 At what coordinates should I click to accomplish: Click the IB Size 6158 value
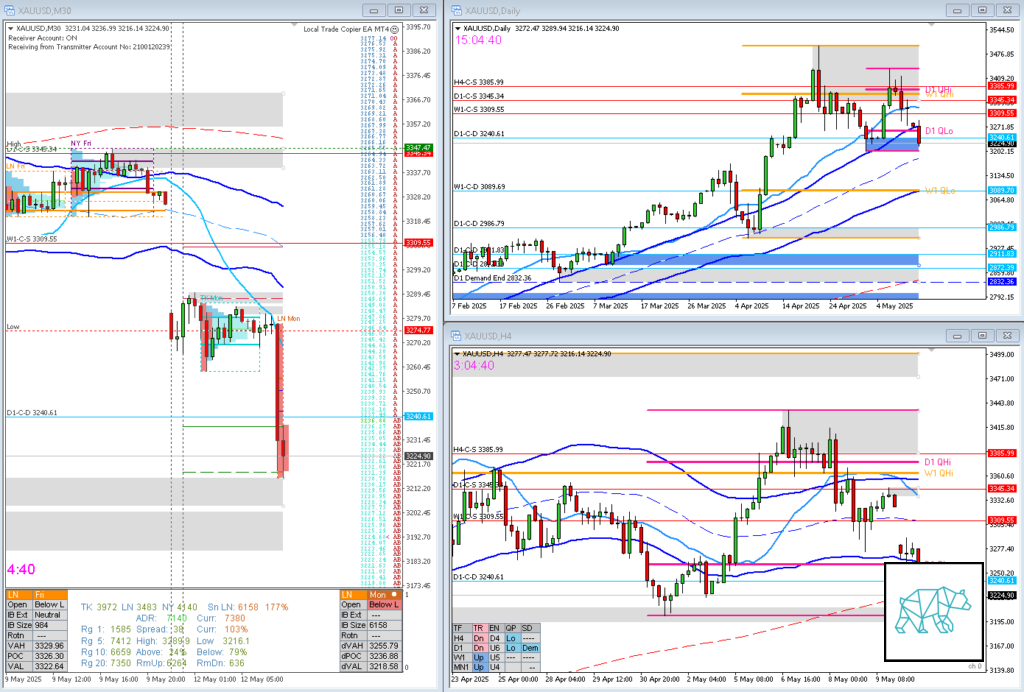click(385, 625)
